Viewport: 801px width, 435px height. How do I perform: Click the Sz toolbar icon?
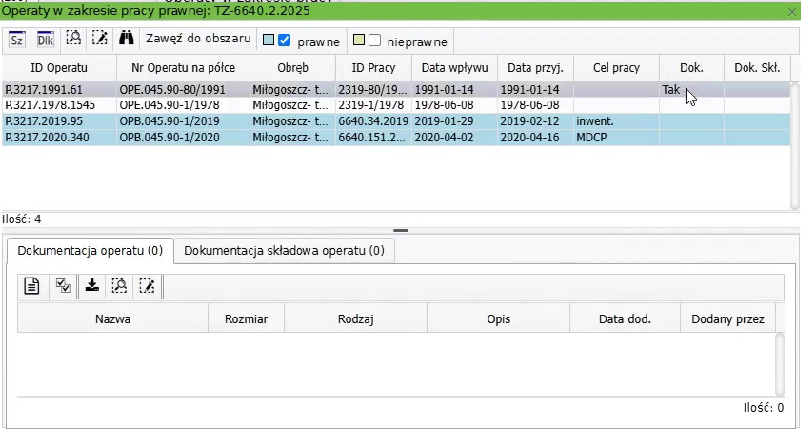pyautogui.click(x=18, y=40)
